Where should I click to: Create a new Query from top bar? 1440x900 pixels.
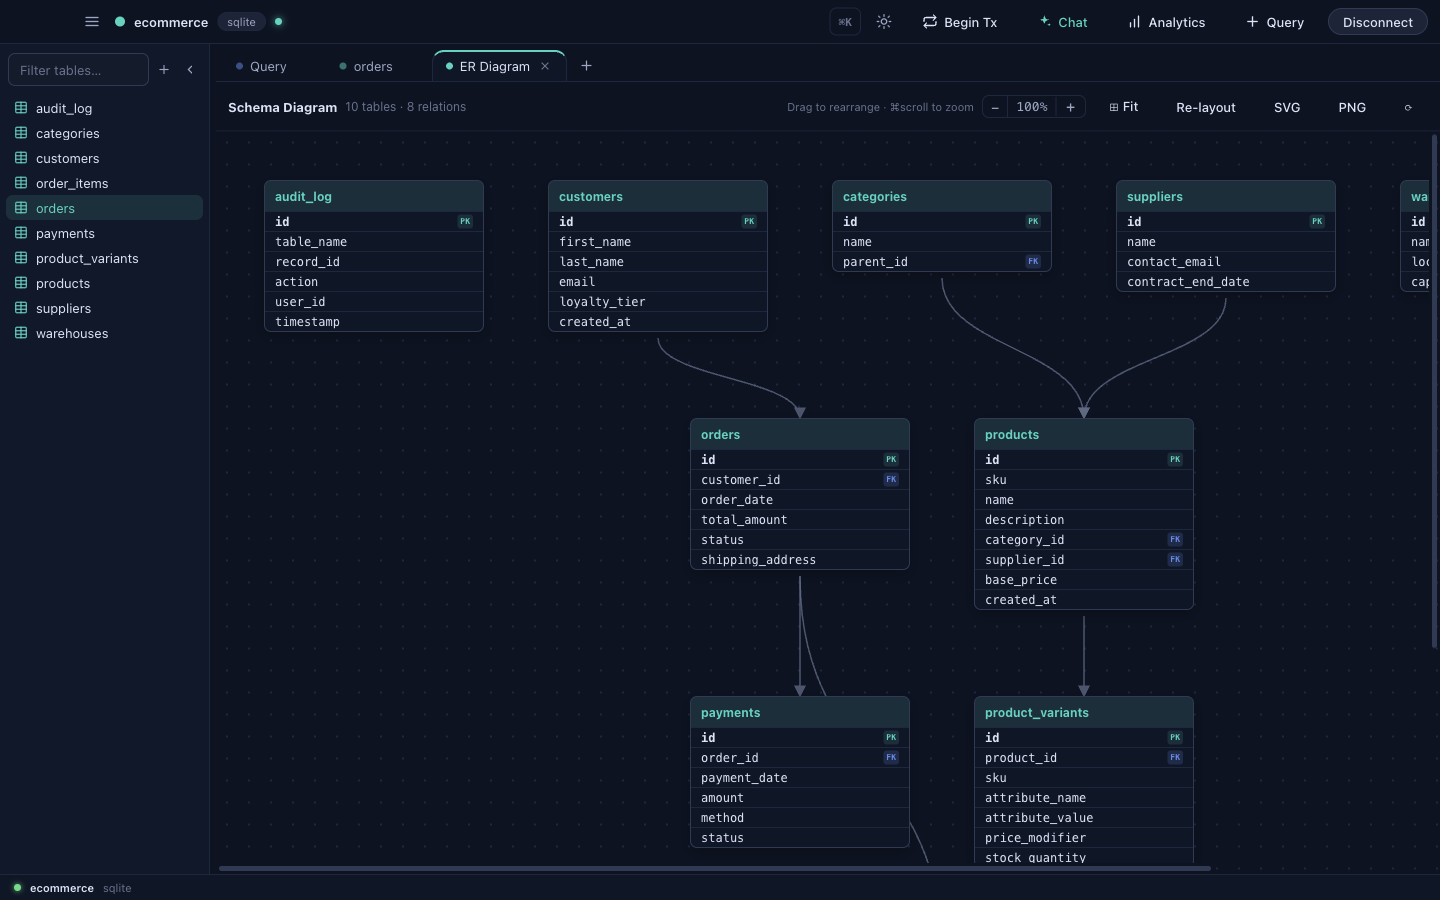pos(1275,22)
